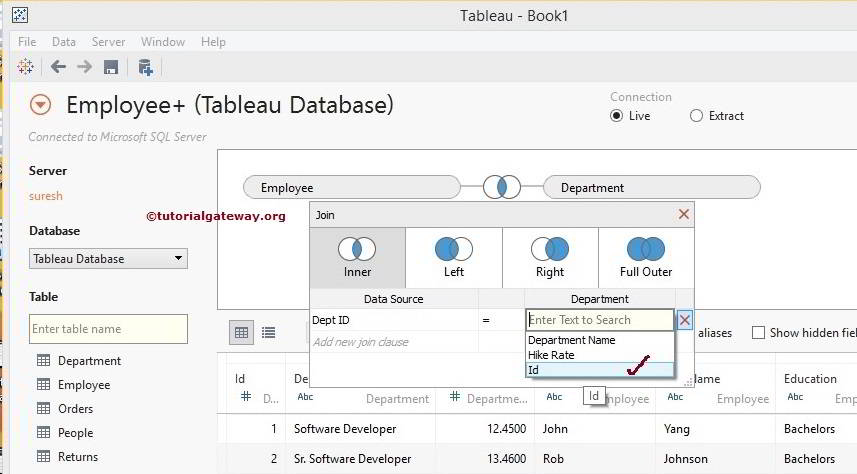Click the Id column header in grid
This screenshot has width=857, height=474.
point(240,379)
